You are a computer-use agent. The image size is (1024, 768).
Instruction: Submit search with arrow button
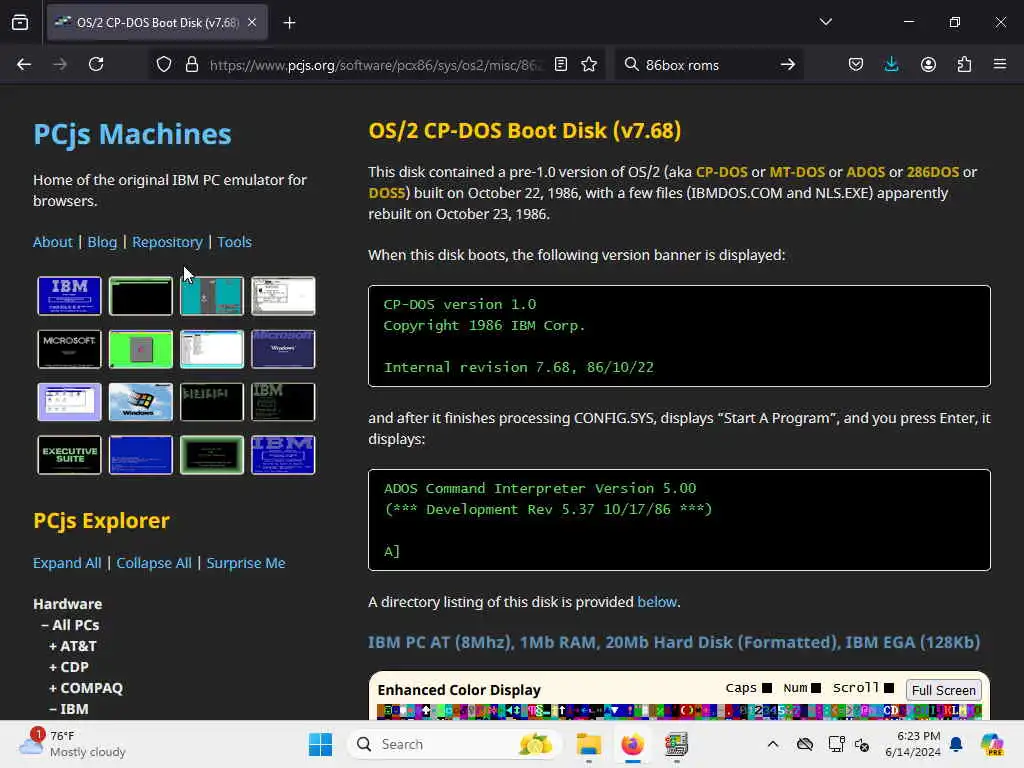788,65
